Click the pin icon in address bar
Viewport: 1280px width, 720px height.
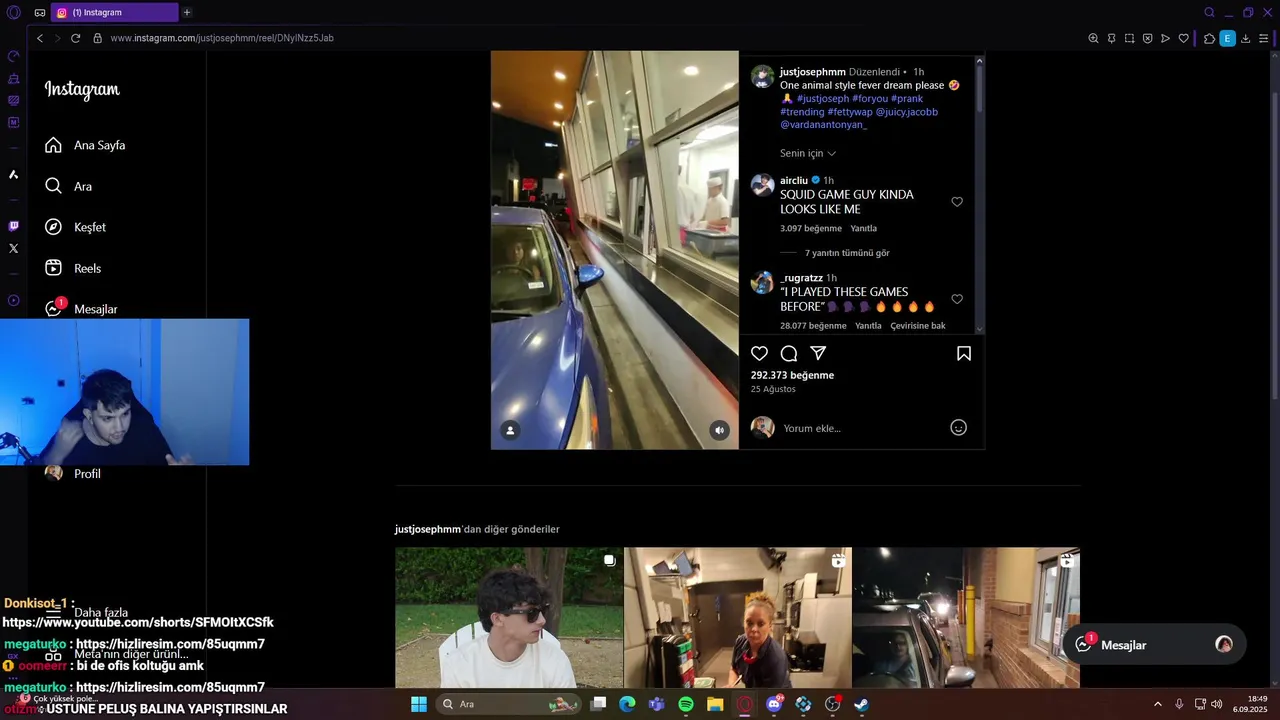pyautogui.click(x=1111, y=38)
